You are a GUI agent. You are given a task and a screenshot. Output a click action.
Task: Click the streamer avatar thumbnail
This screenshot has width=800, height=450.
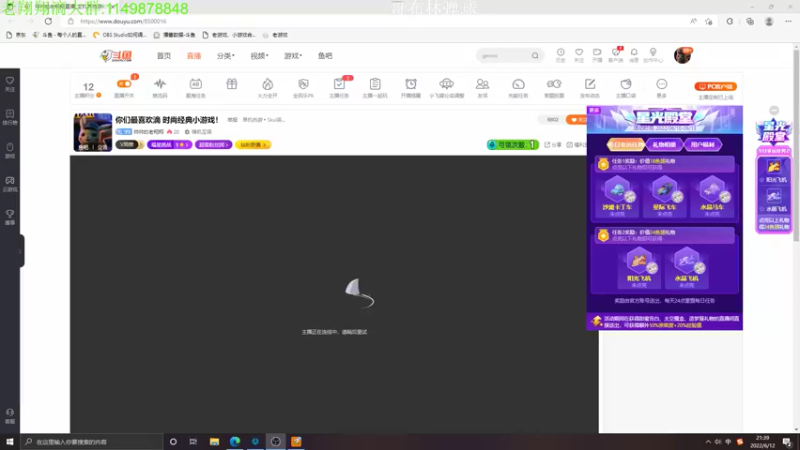point(93,133)
